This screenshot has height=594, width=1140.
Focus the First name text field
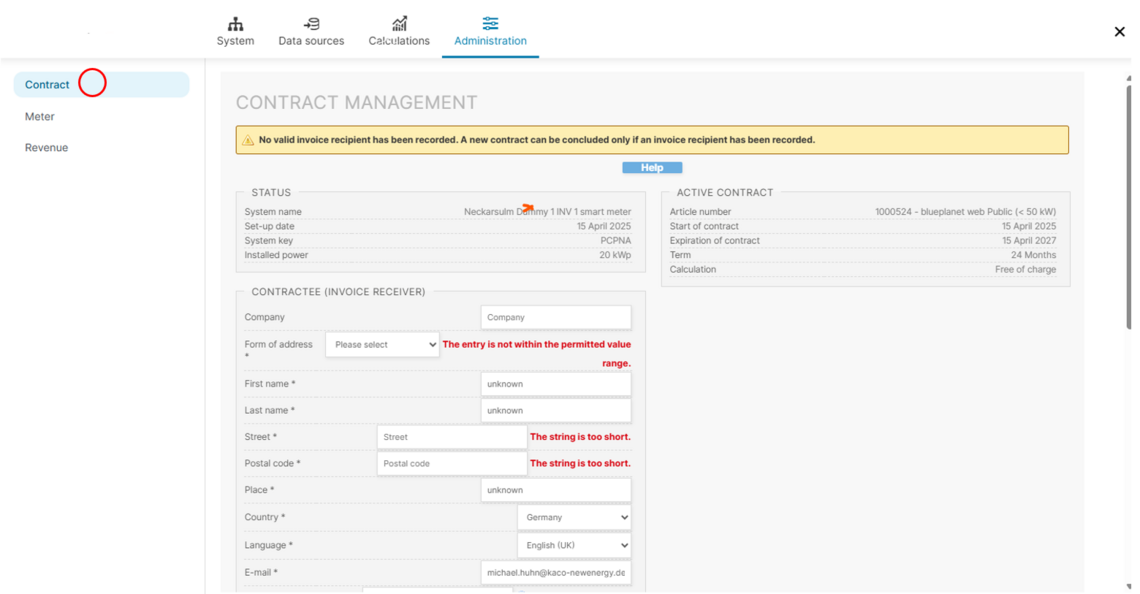[x=555, y=384]
